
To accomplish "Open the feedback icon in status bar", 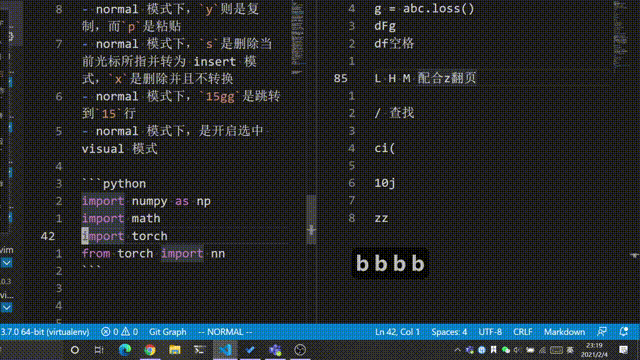I will [x=602, y=332].
